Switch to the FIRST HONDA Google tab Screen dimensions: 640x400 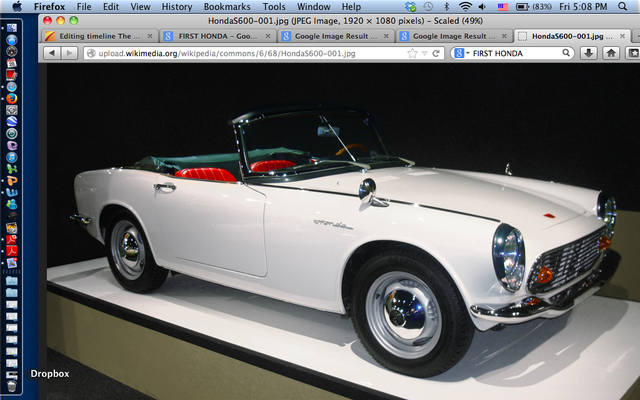click(218, 36)
